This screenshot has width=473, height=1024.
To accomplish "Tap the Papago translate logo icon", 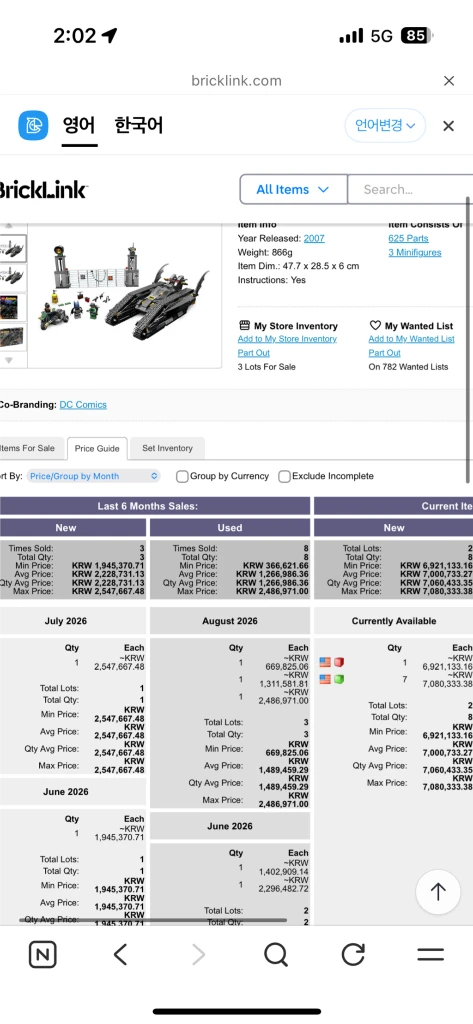I will click(x=33, y=125).
